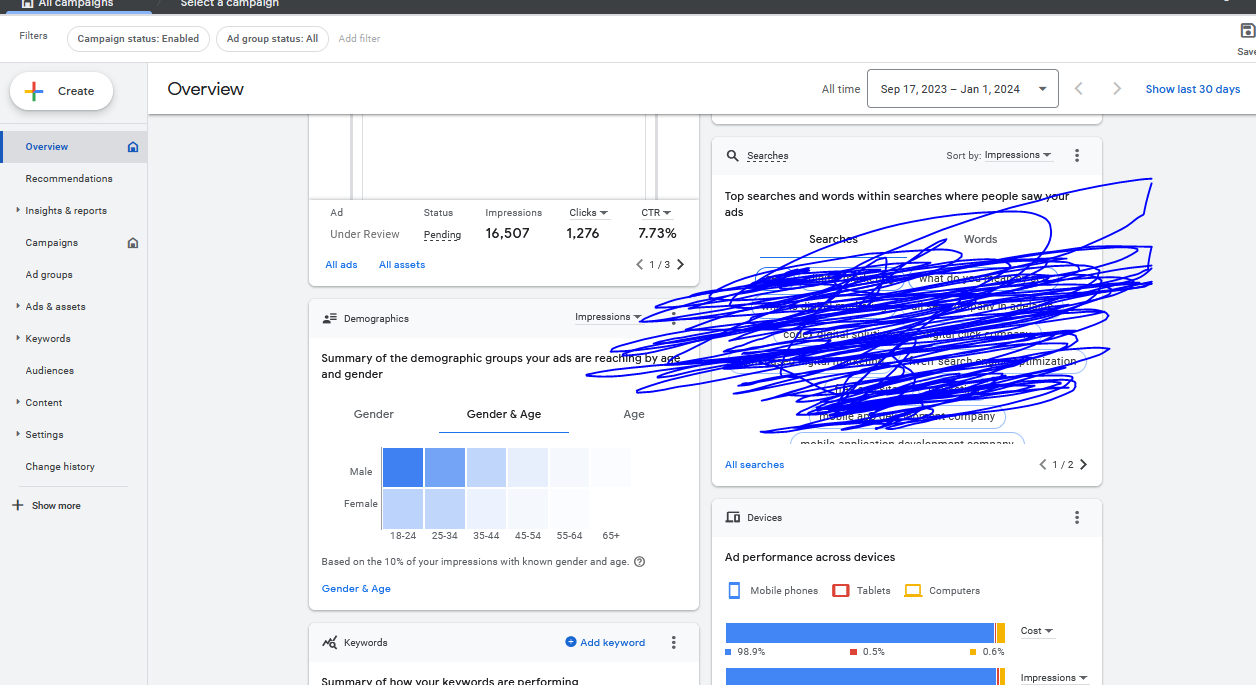Click the help icon after known gender and age
1256x685 pixels.
[x=639, y=562]
